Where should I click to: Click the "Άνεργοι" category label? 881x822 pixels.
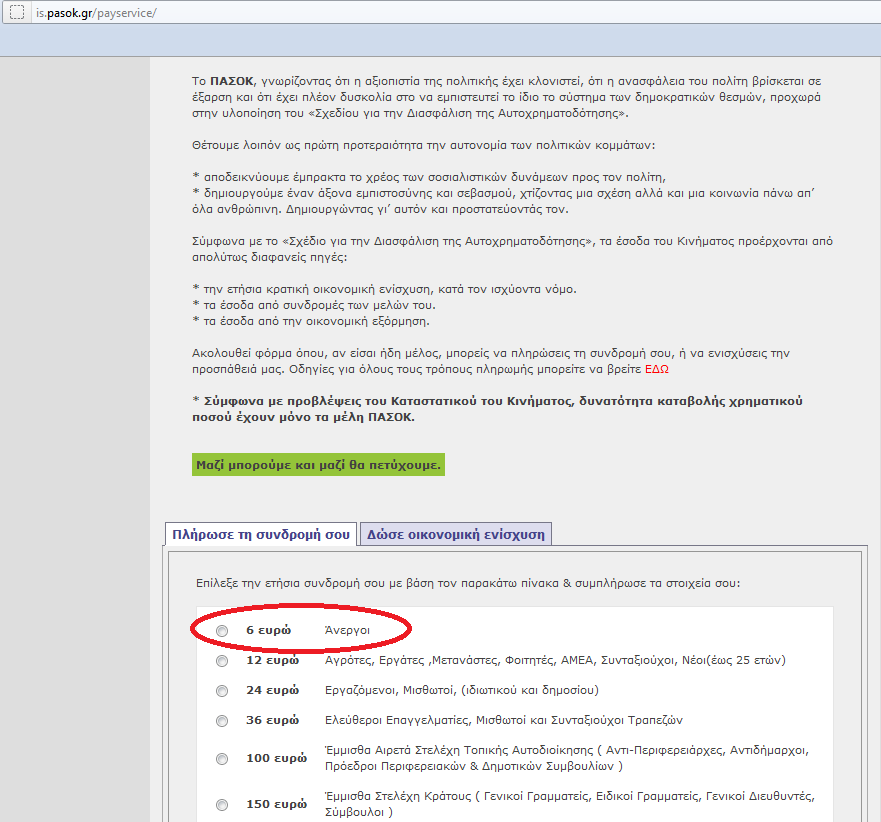pyautogui.click(x=347, y=631)
